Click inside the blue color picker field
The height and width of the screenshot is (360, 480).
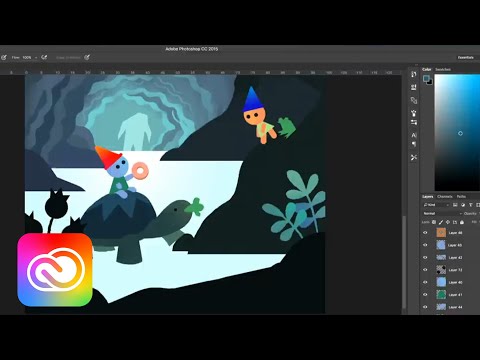457,132
